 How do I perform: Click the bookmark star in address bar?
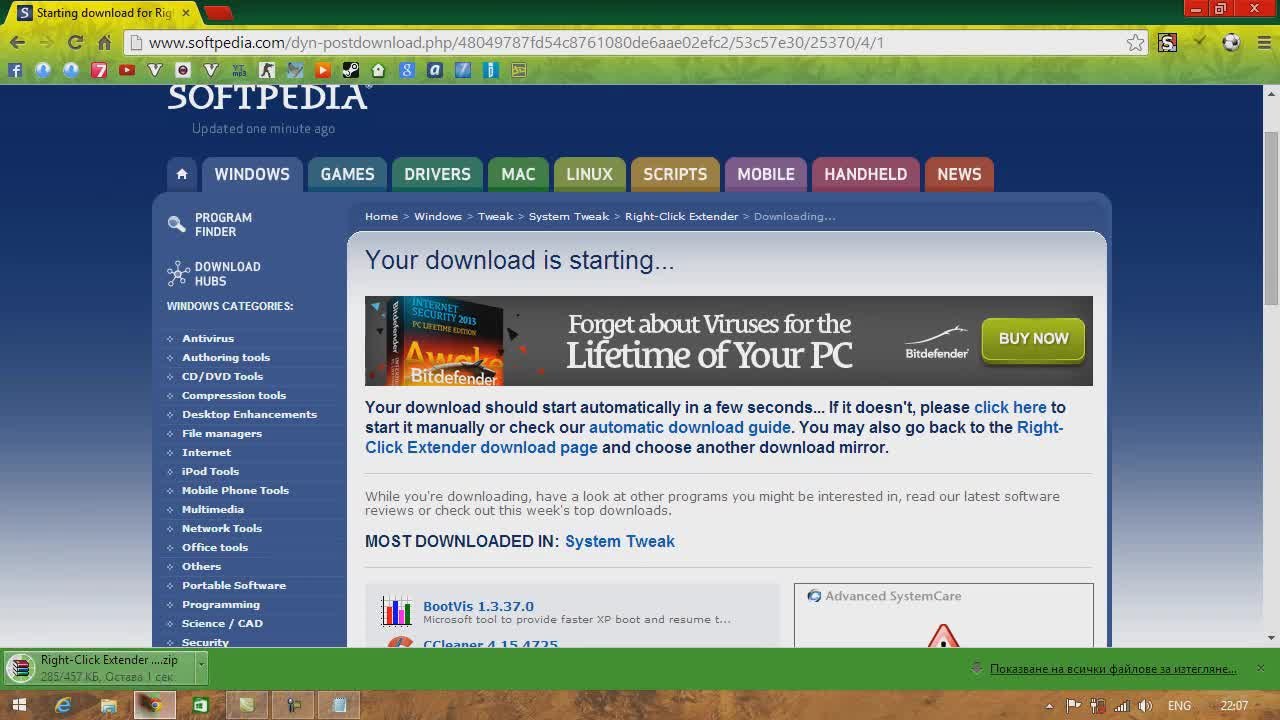pos(1135,42)
